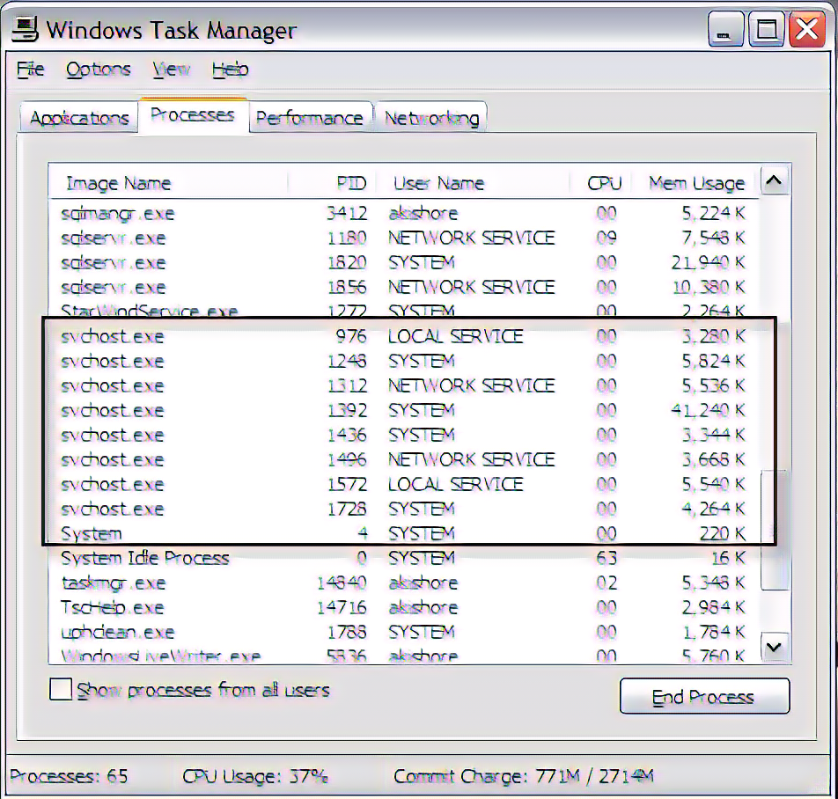Select the sqlmangr.exe process row
Viewport: 838px width, 799px height.
(403, 213)
